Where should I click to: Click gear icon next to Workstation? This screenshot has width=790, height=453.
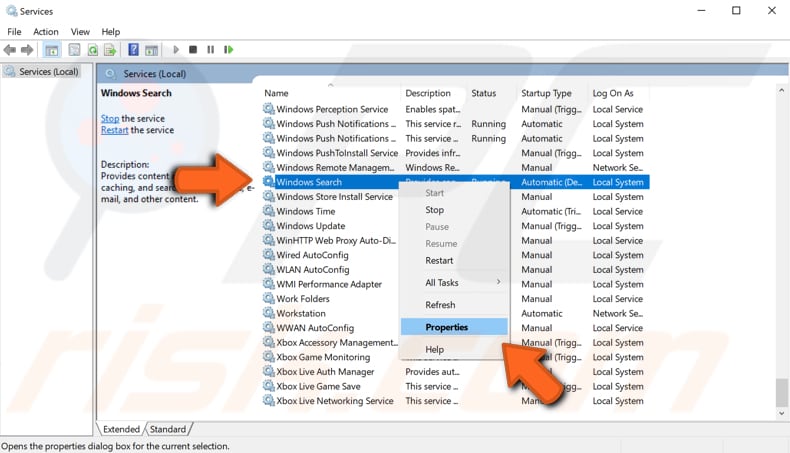[269, 313]
